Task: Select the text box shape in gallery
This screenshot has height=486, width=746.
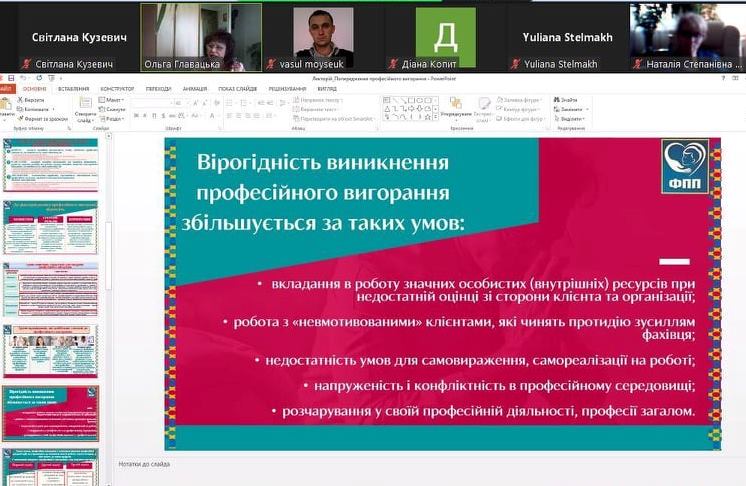Action: coord(386,100)
